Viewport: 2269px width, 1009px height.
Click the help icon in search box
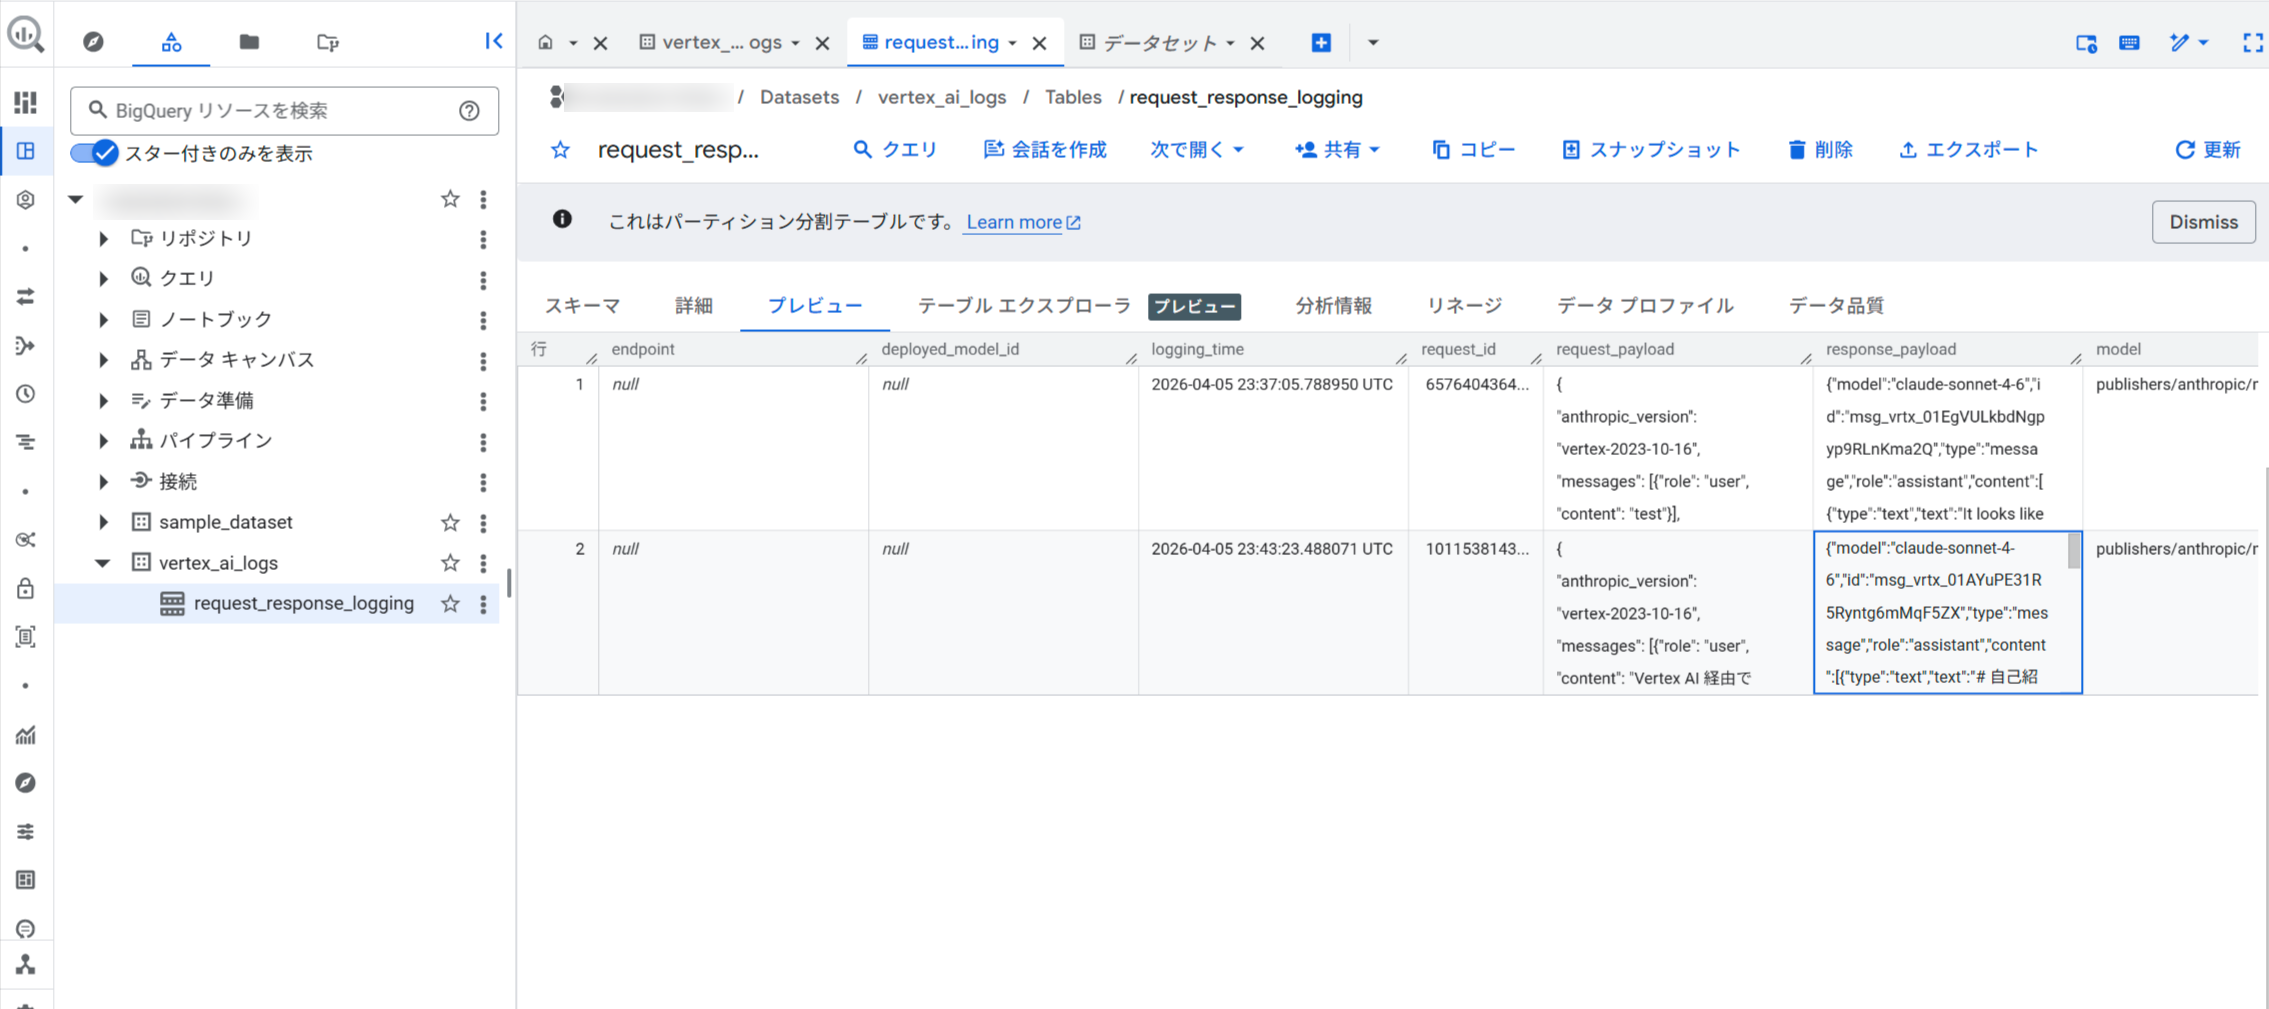[469, 111]
